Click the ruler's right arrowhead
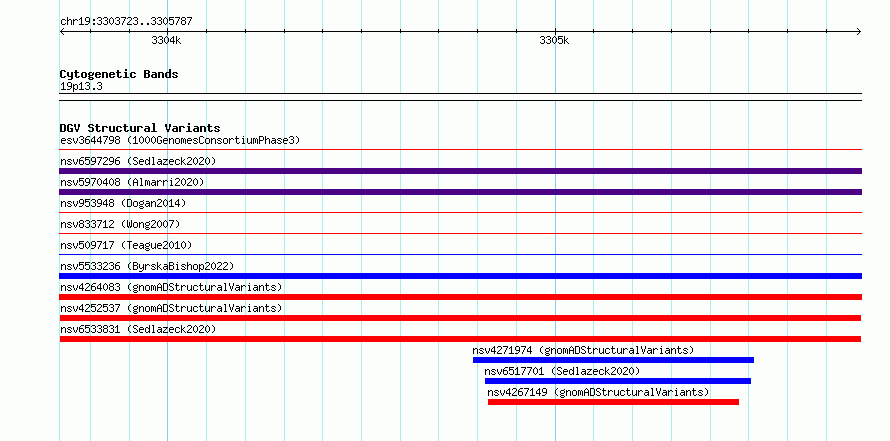The image size is (890, 441). (859, 32)
